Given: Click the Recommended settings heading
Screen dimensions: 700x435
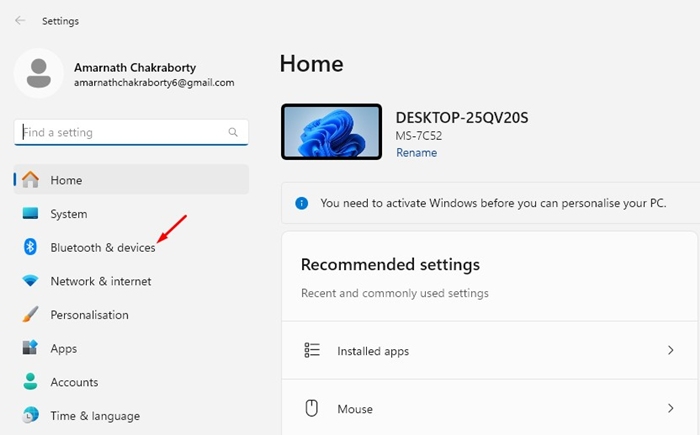Looking at the screenshot, I should 390,264.
